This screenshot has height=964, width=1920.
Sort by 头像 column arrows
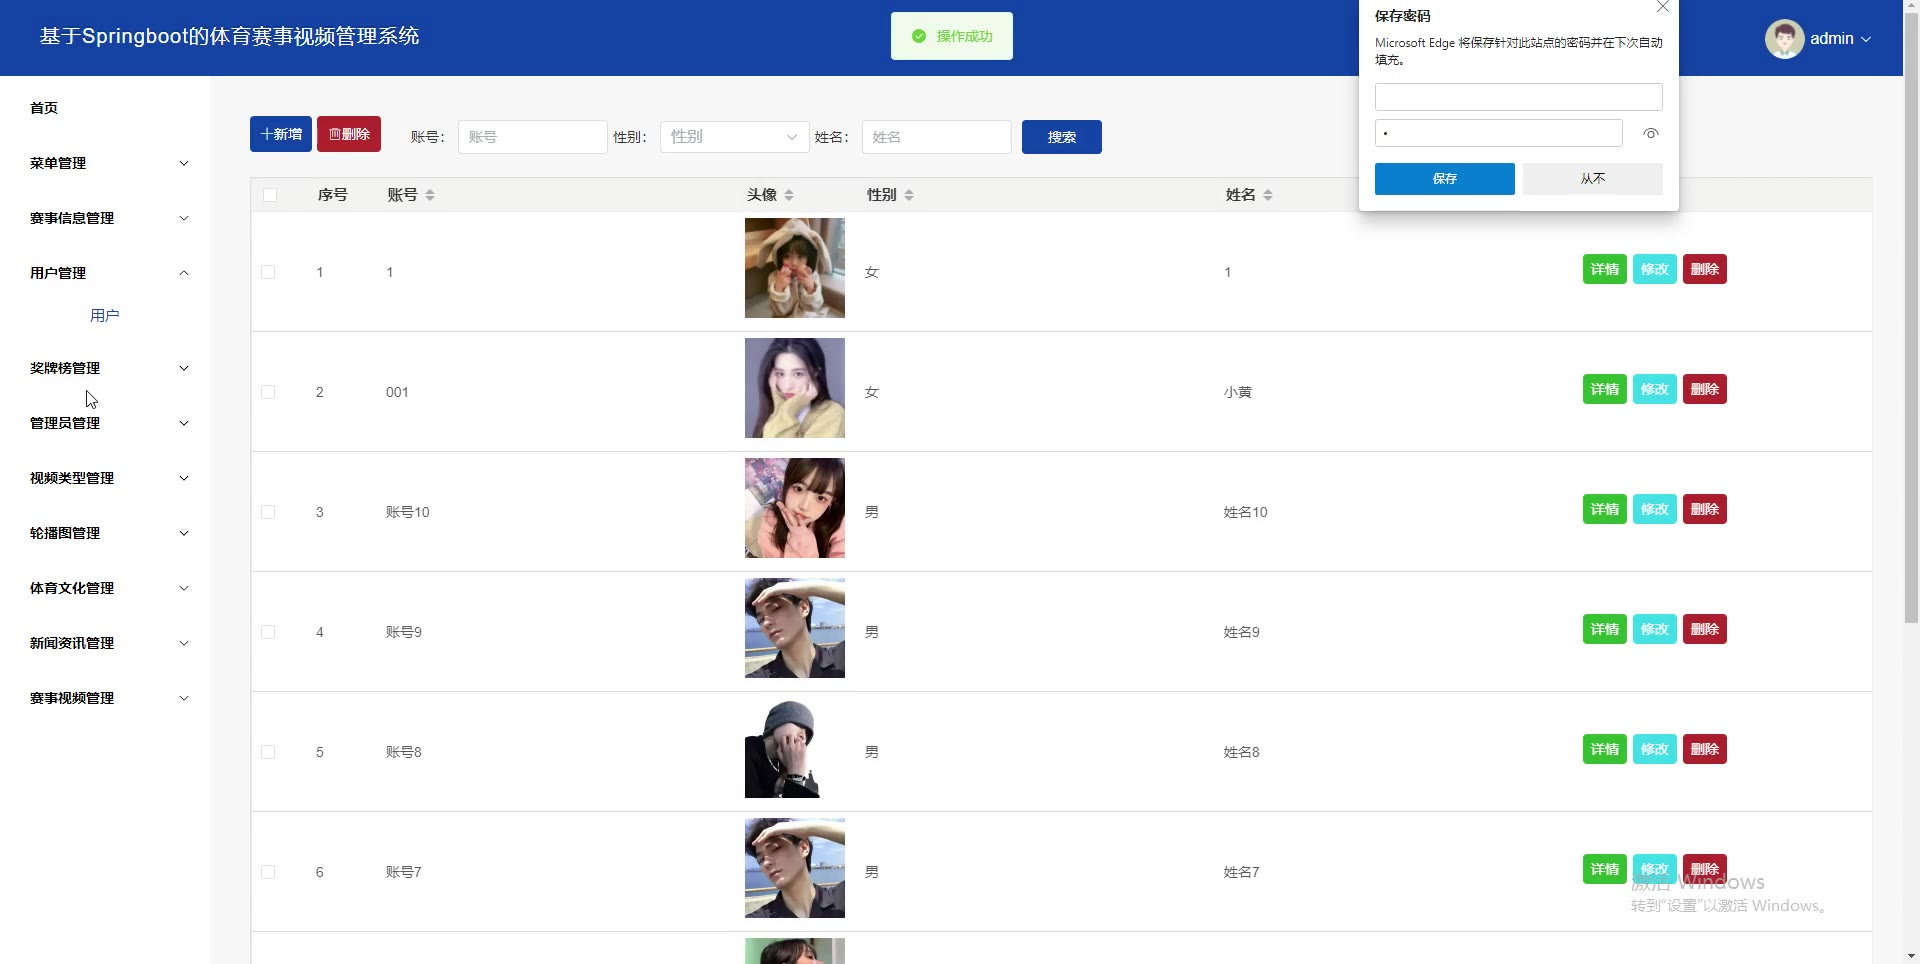[789, 195]
